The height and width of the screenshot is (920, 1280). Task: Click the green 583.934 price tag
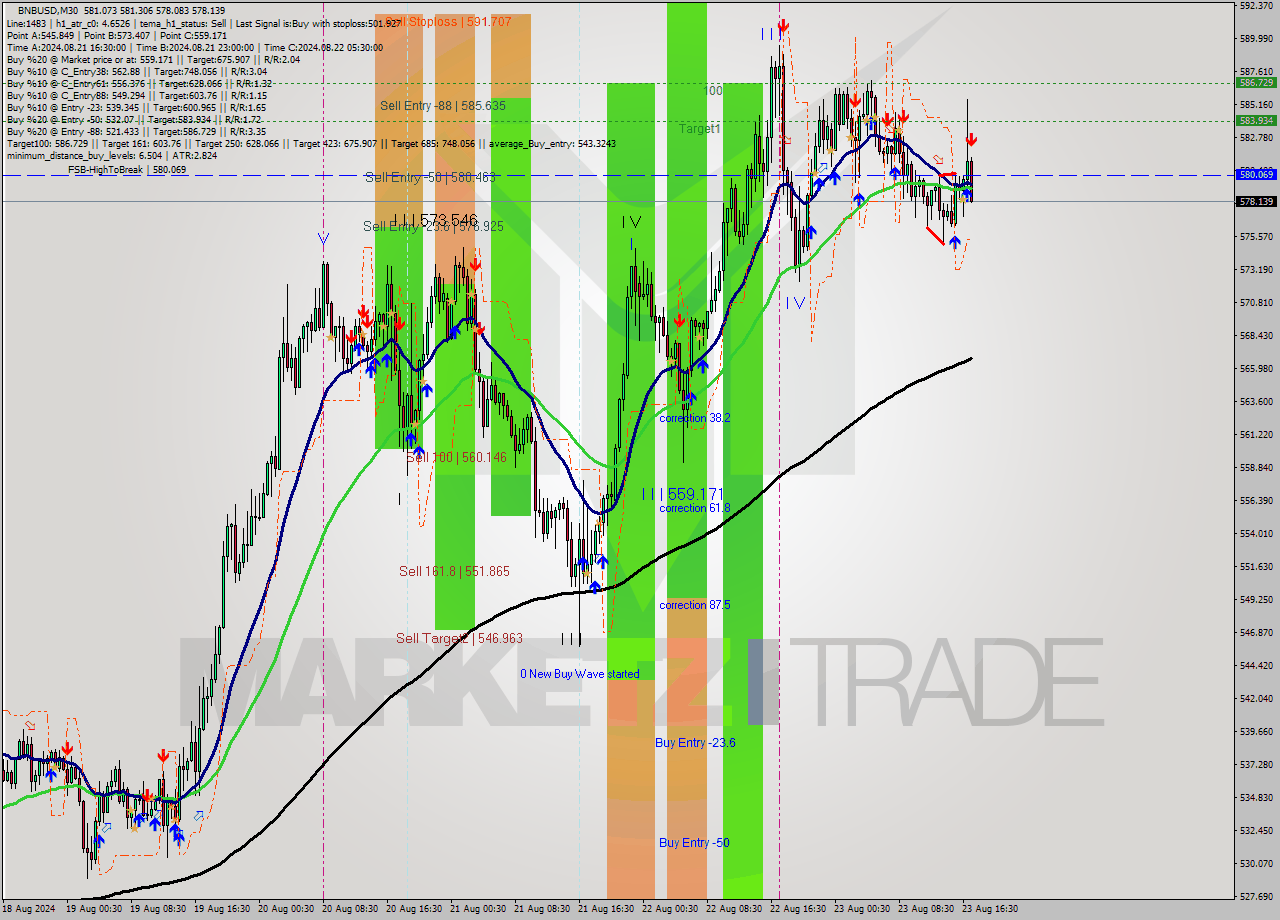[1256, 120]
